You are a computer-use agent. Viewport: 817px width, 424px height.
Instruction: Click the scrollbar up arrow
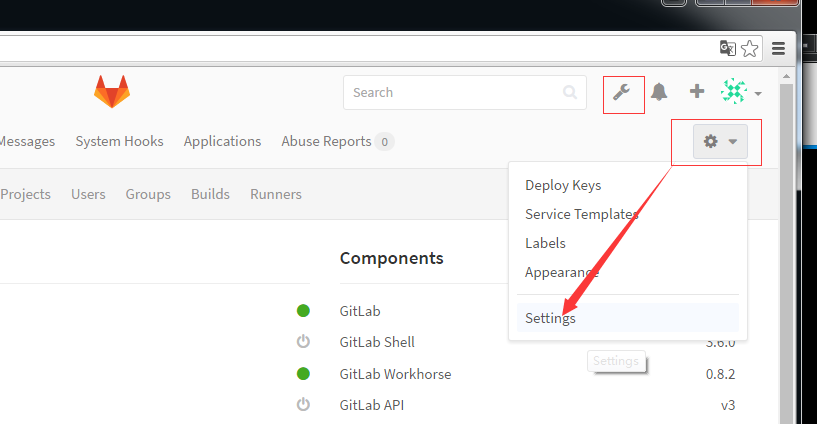coord(786,77)
